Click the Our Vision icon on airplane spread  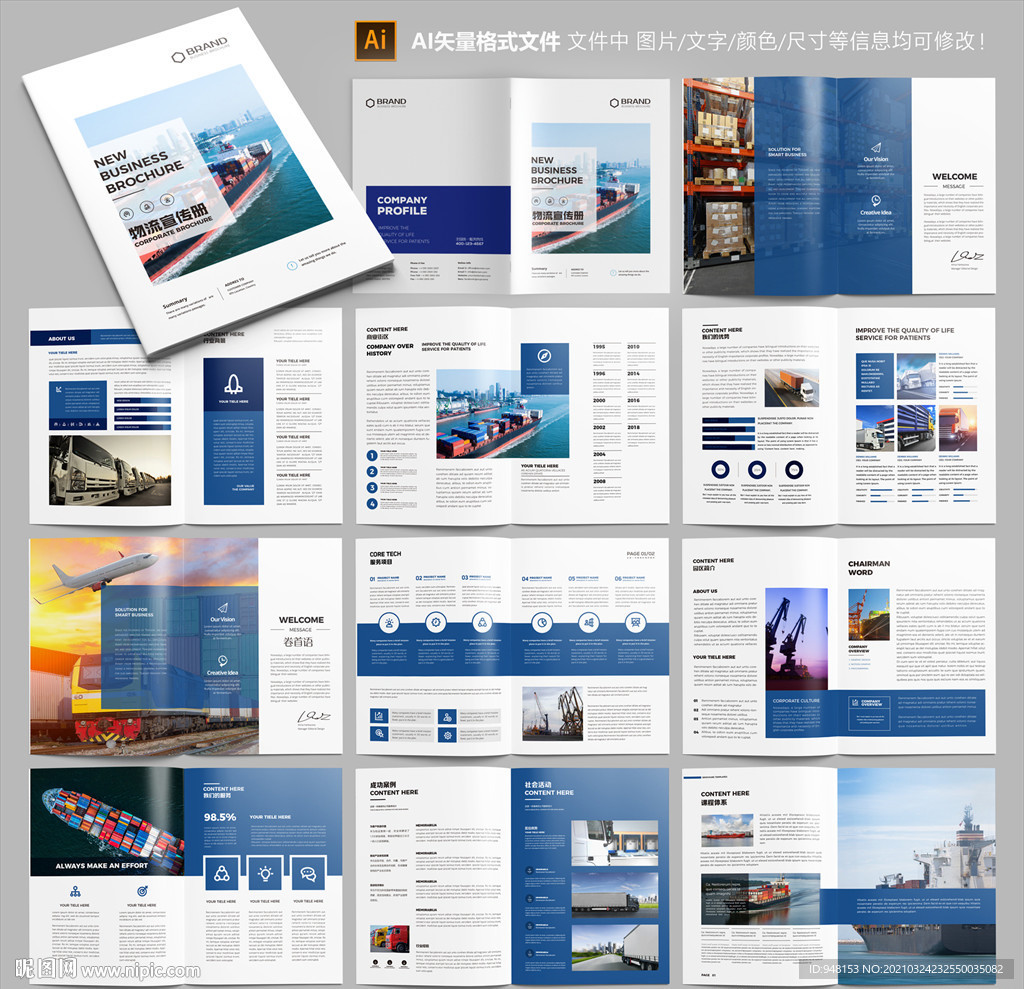(x=223, y=608)
